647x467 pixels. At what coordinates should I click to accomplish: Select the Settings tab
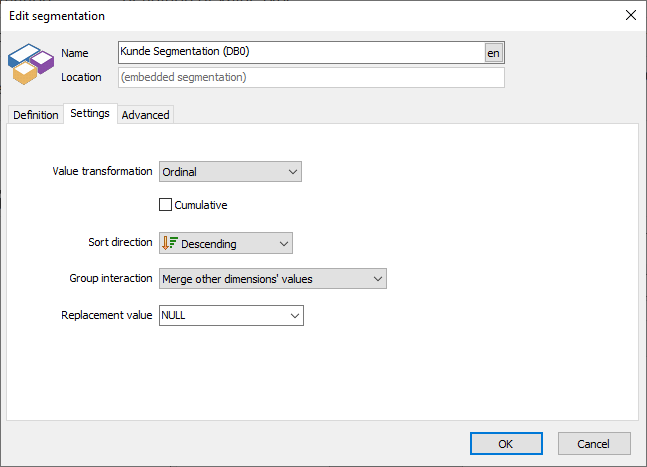(90, 113)
